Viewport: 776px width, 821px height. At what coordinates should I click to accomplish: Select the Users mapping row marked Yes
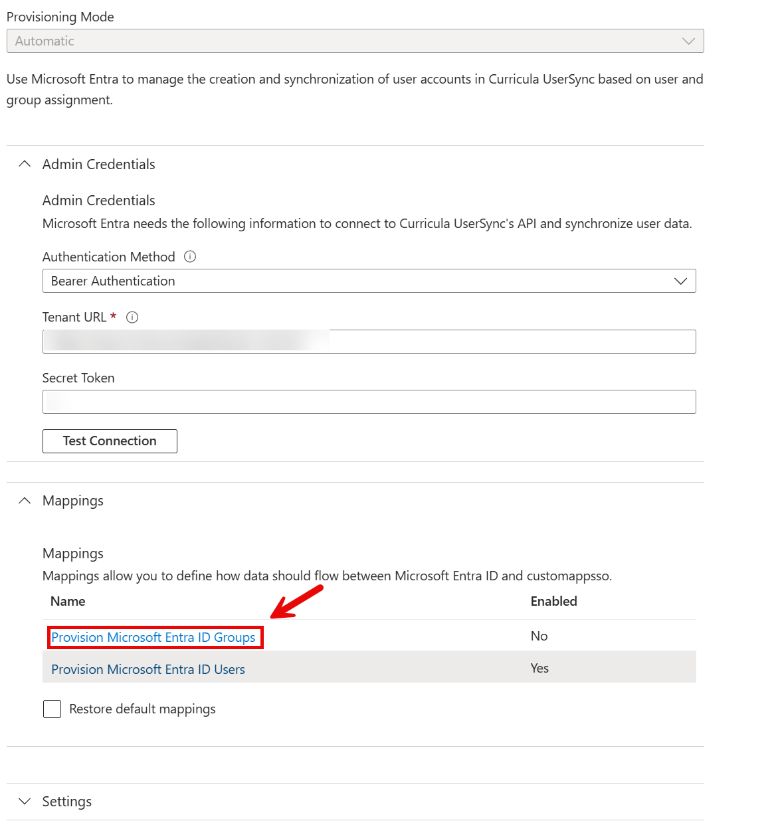[539, 668]
